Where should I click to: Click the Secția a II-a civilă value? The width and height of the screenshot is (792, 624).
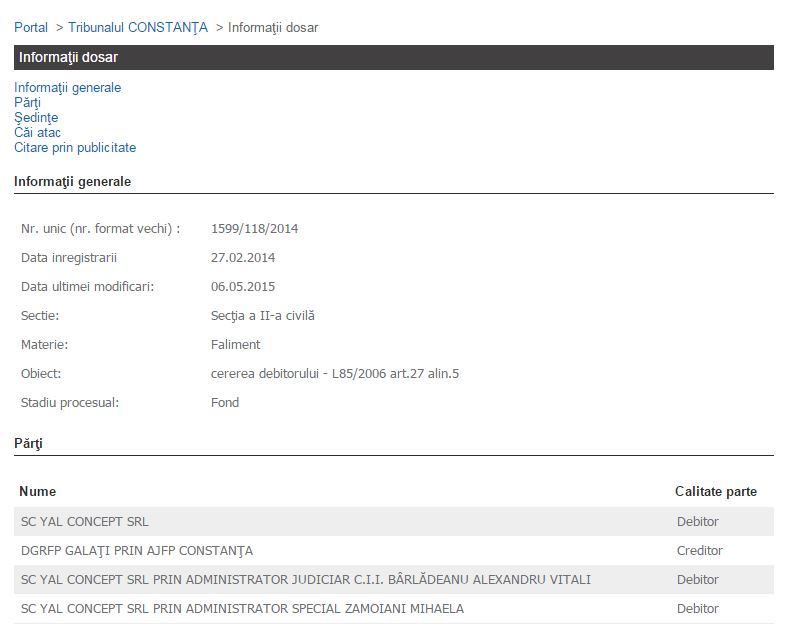point(263,316)
